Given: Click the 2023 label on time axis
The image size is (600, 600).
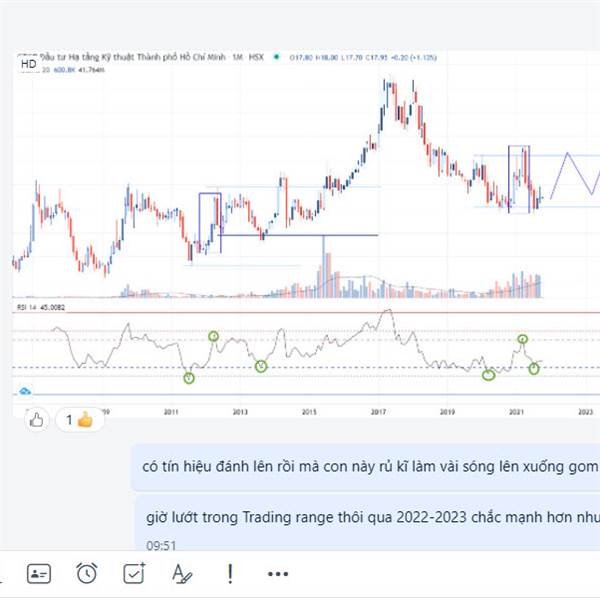Looking at the screenshot, I should [586, 410].
